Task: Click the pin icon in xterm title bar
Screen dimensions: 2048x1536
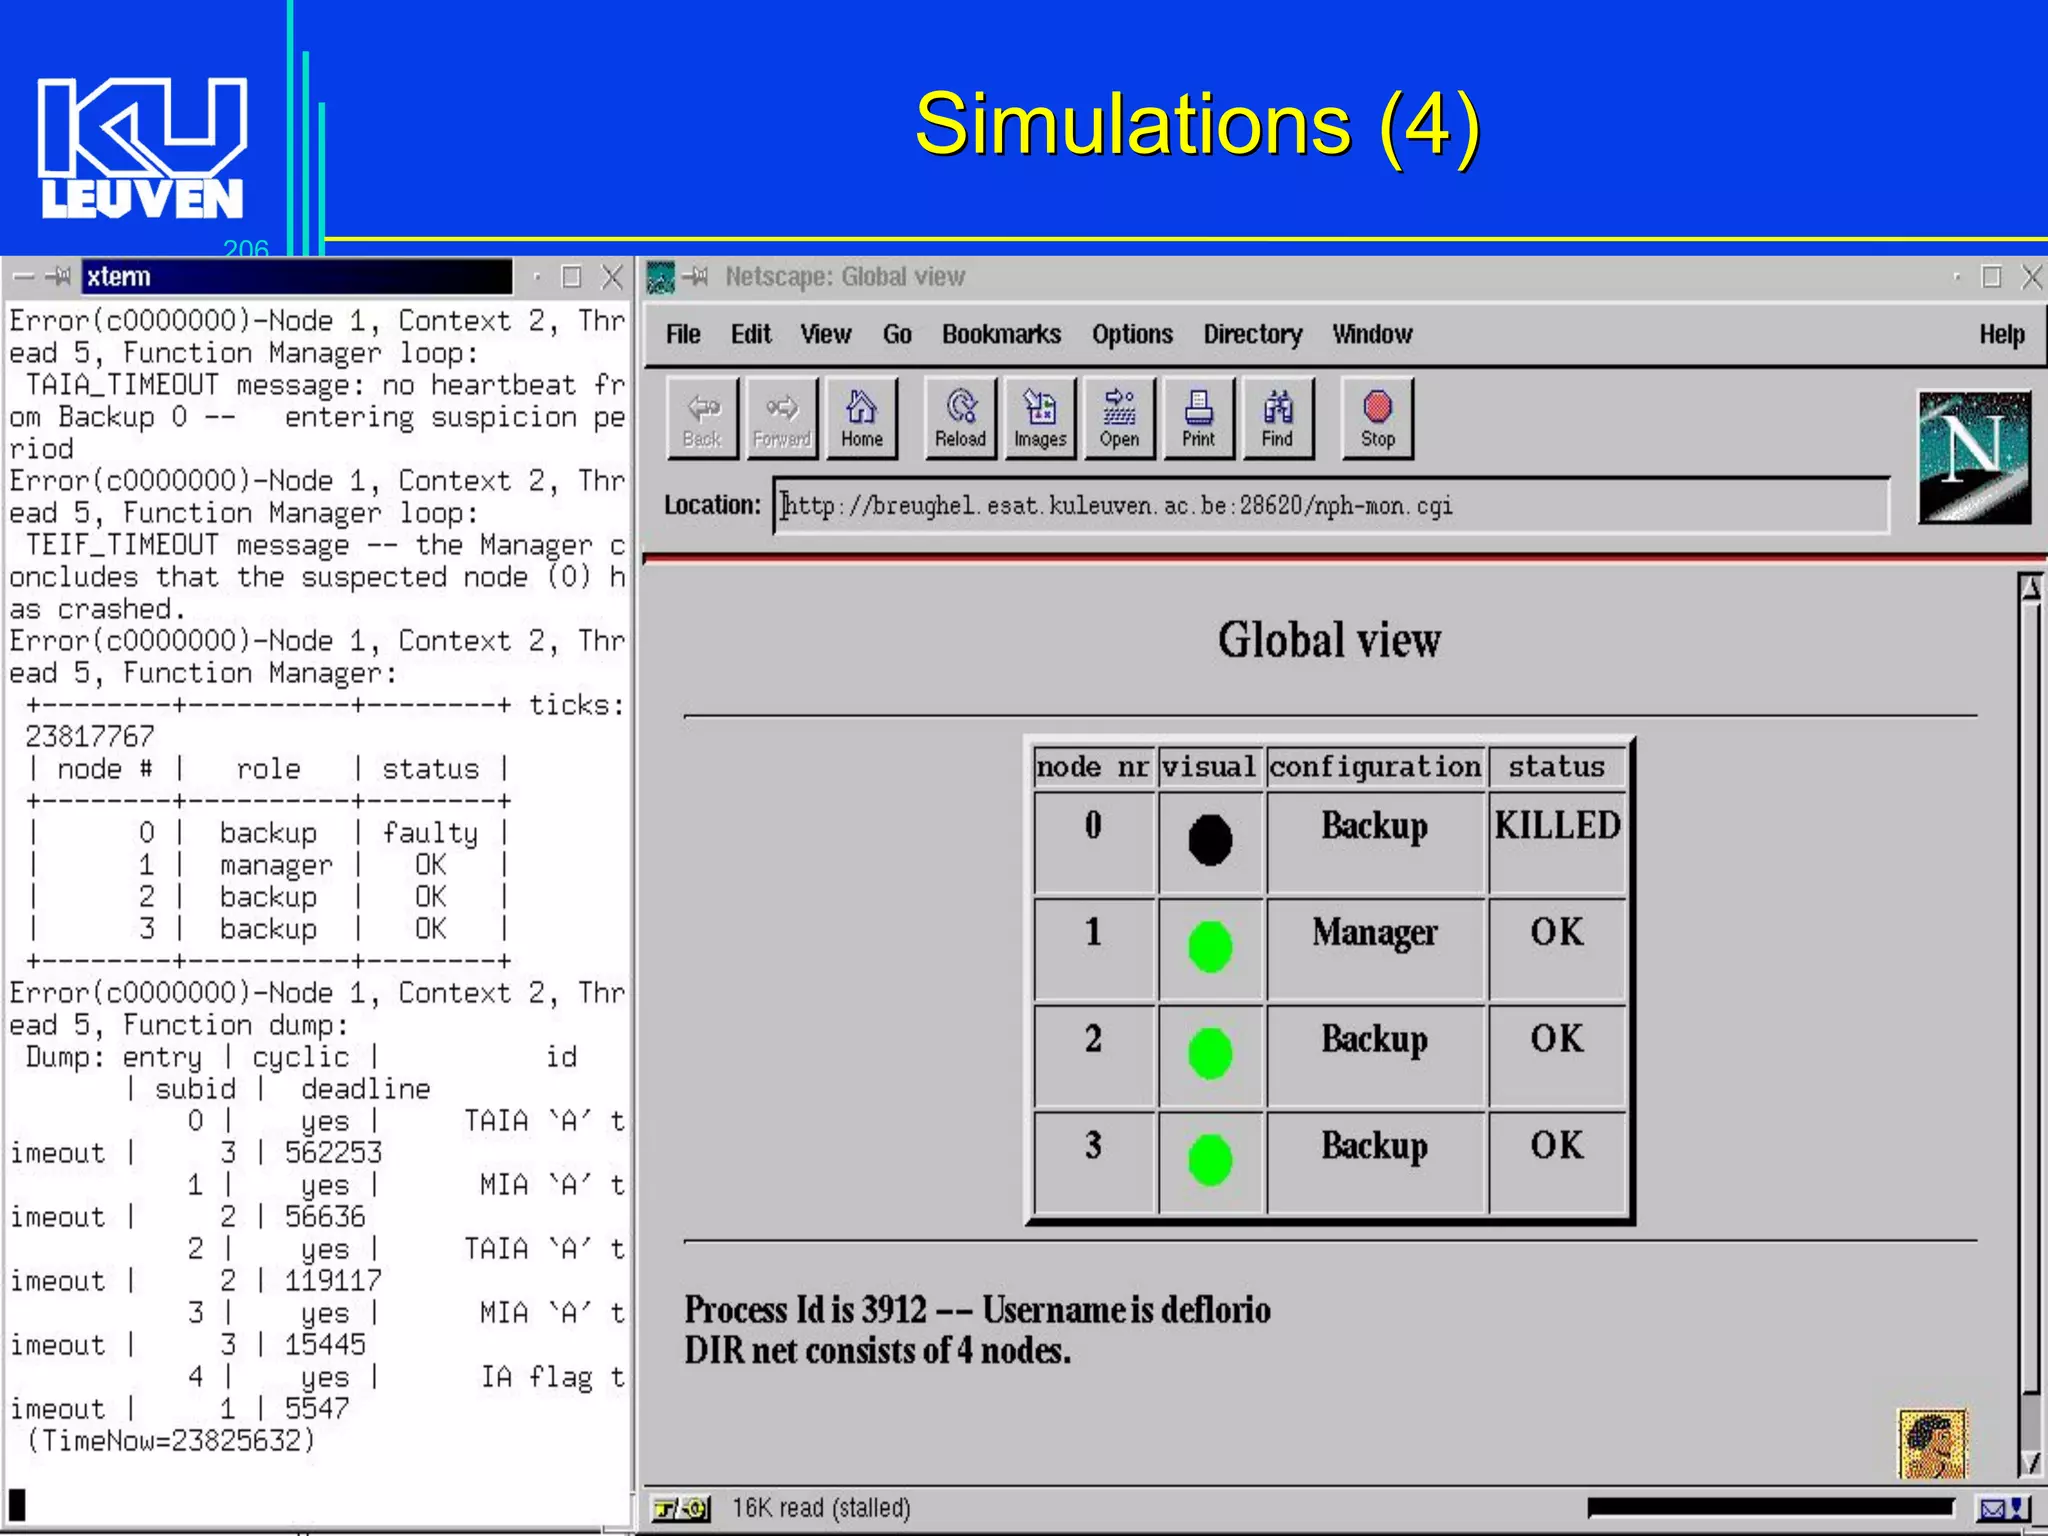Action: click(x=59, y=277)
